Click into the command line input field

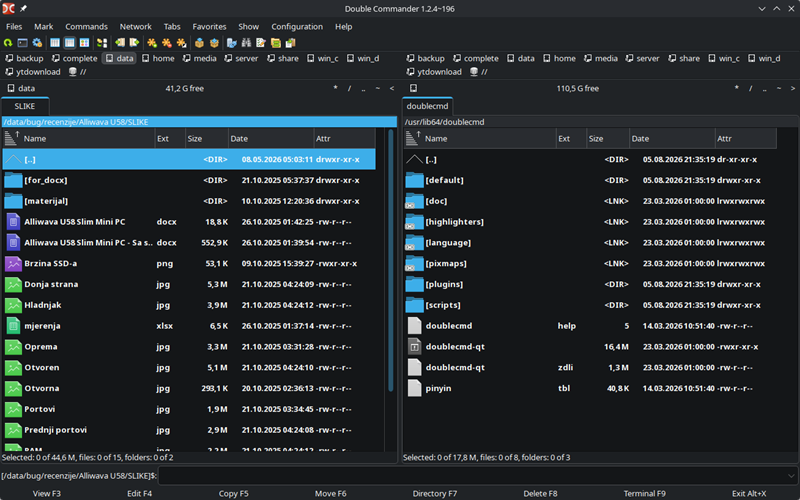477,476
